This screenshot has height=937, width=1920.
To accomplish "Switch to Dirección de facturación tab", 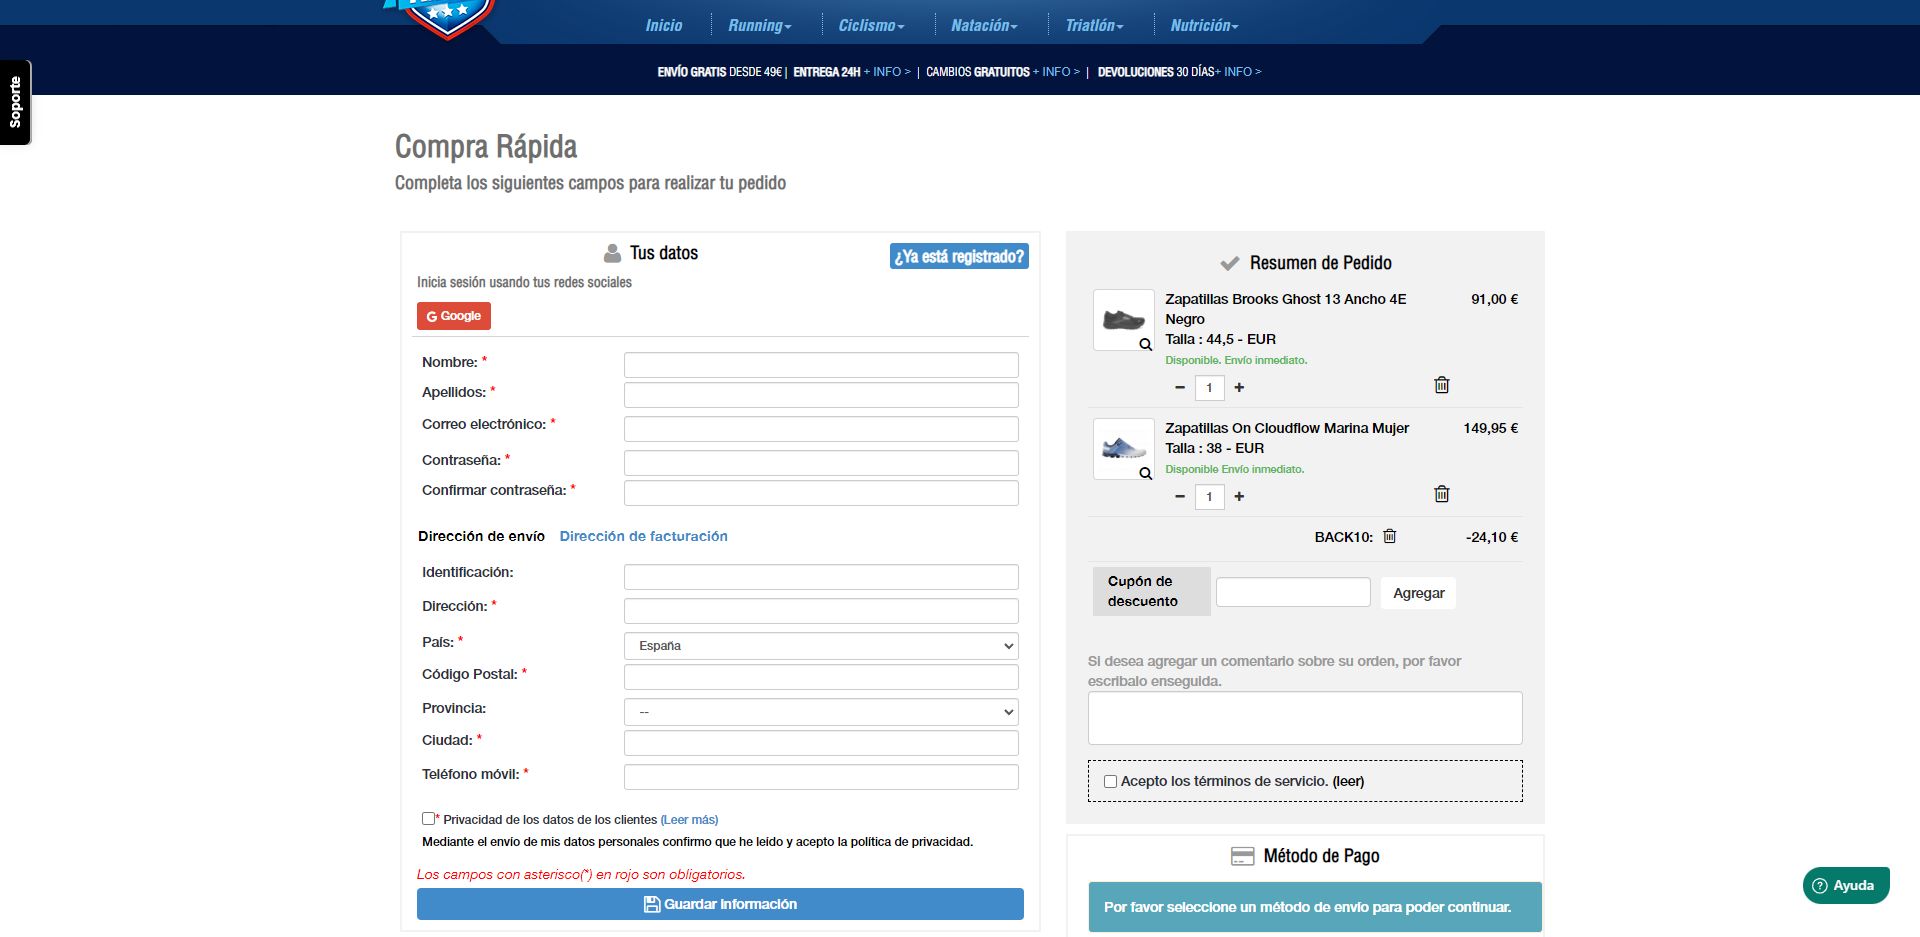I will click(643, 536).
